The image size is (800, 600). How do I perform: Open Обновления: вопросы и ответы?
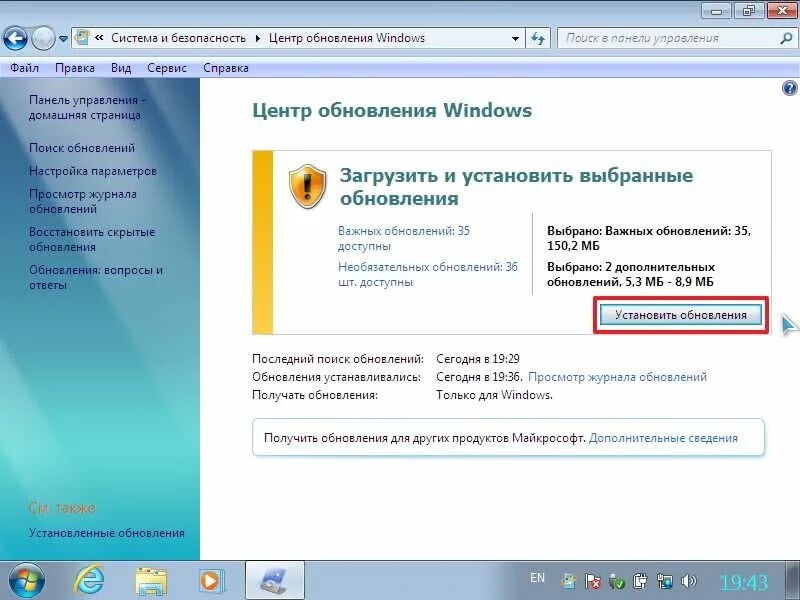tap(96, 278)
